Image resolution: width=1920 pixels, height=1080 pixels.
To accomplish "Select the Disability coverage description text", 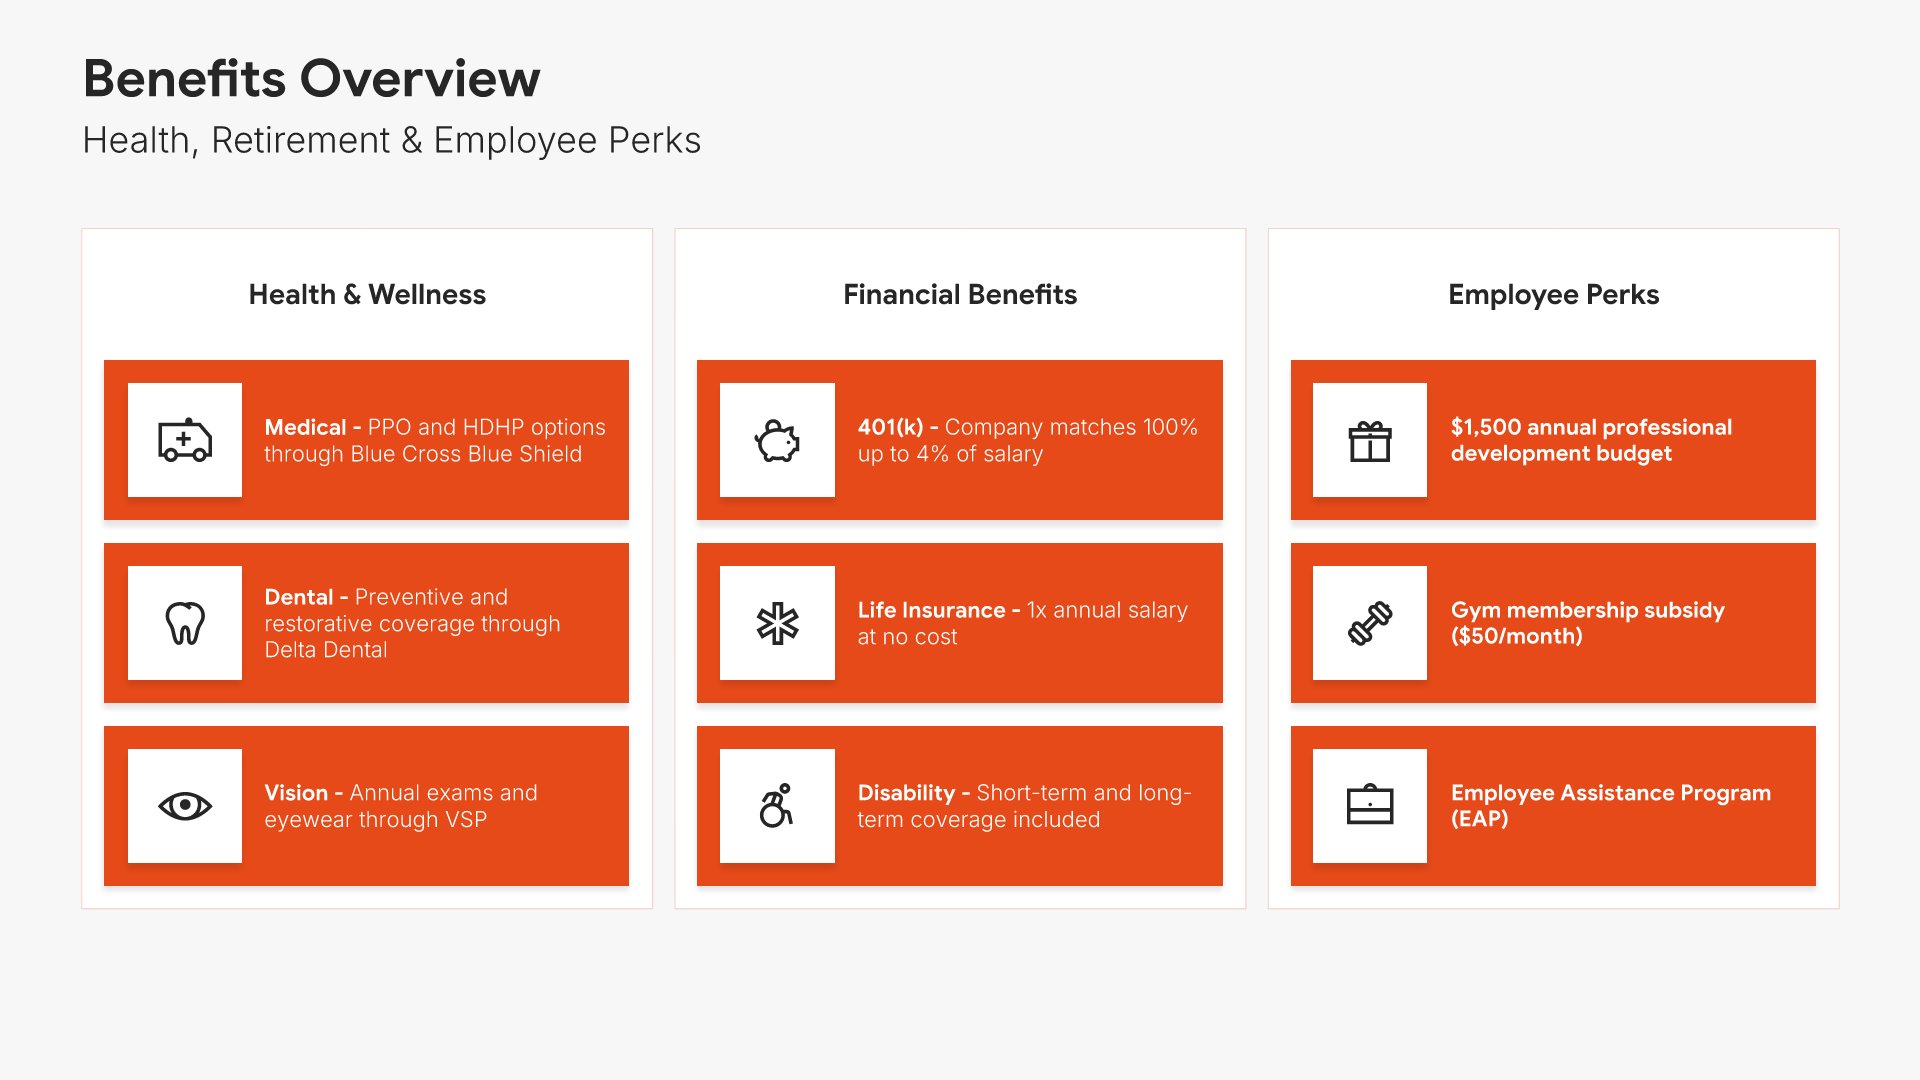I will tap(1025, 806).
